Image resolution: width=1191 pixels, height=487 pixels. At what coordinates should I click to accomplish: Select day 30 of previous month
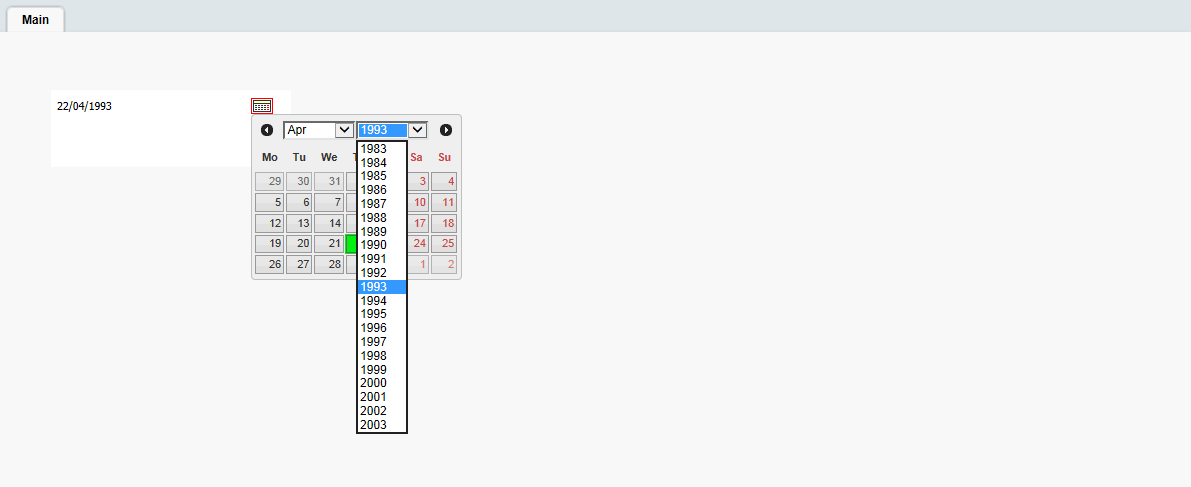coord(299,182)
